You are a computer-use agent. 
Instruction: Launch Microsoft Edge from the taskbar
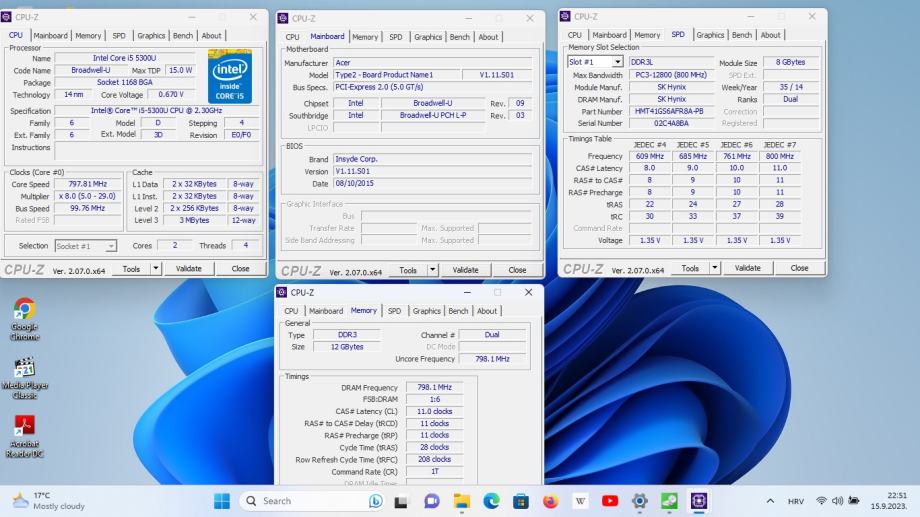coord(491,501)
